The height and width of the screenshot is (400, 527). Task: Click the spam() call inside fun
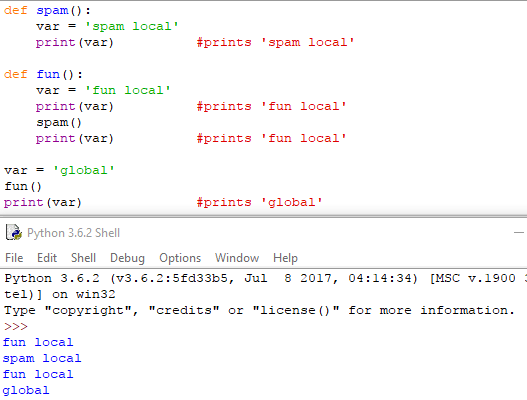pyautogui.click(x=59, y=123)
